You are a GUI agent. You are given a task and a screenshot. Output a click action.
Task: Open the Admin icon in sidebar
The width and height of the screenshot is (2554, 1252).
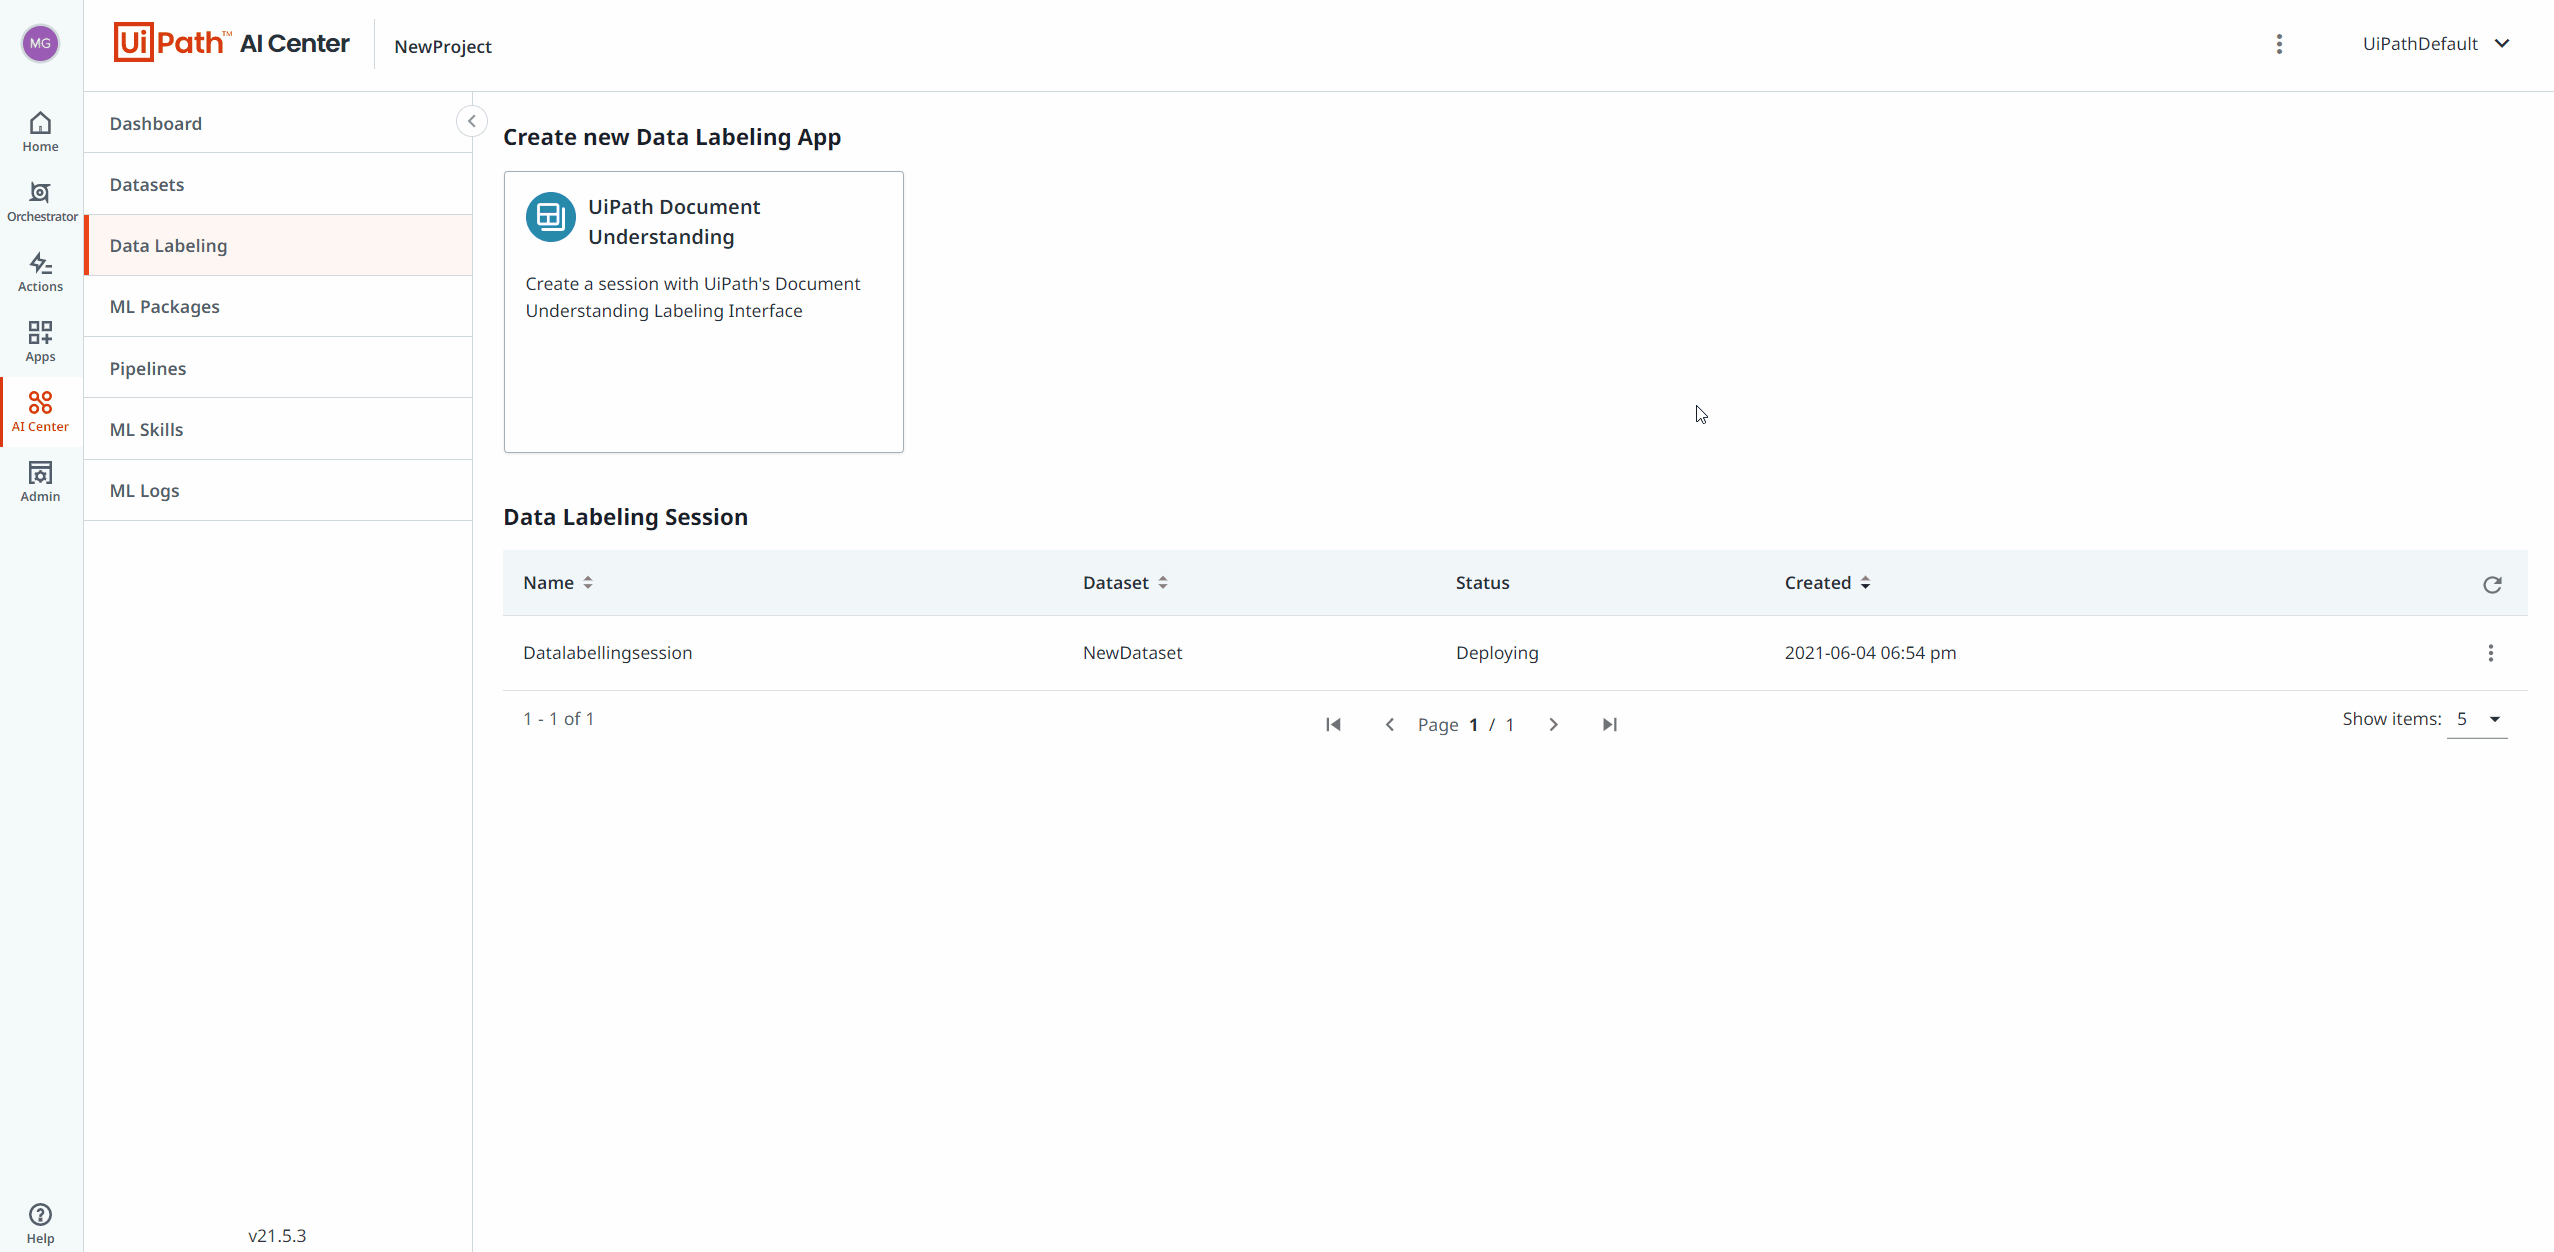coord(40,481)
